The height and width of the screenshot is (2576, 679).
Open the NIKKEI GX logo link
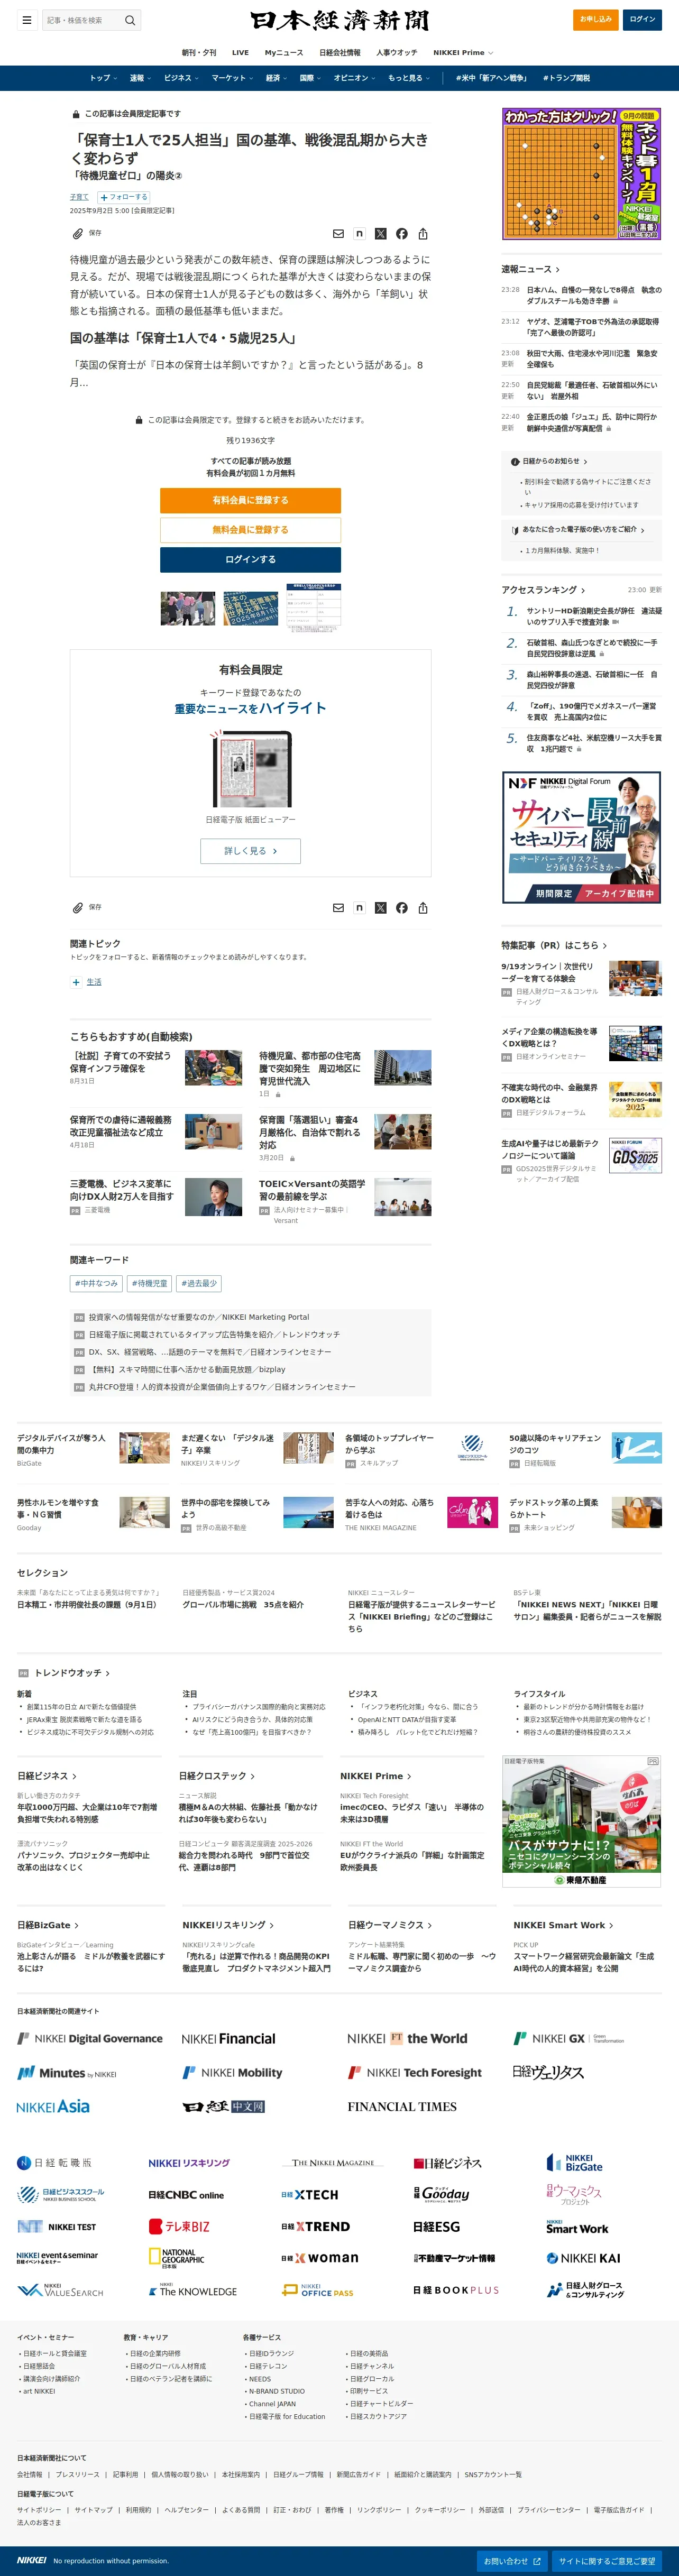(x=568, y=2038)
